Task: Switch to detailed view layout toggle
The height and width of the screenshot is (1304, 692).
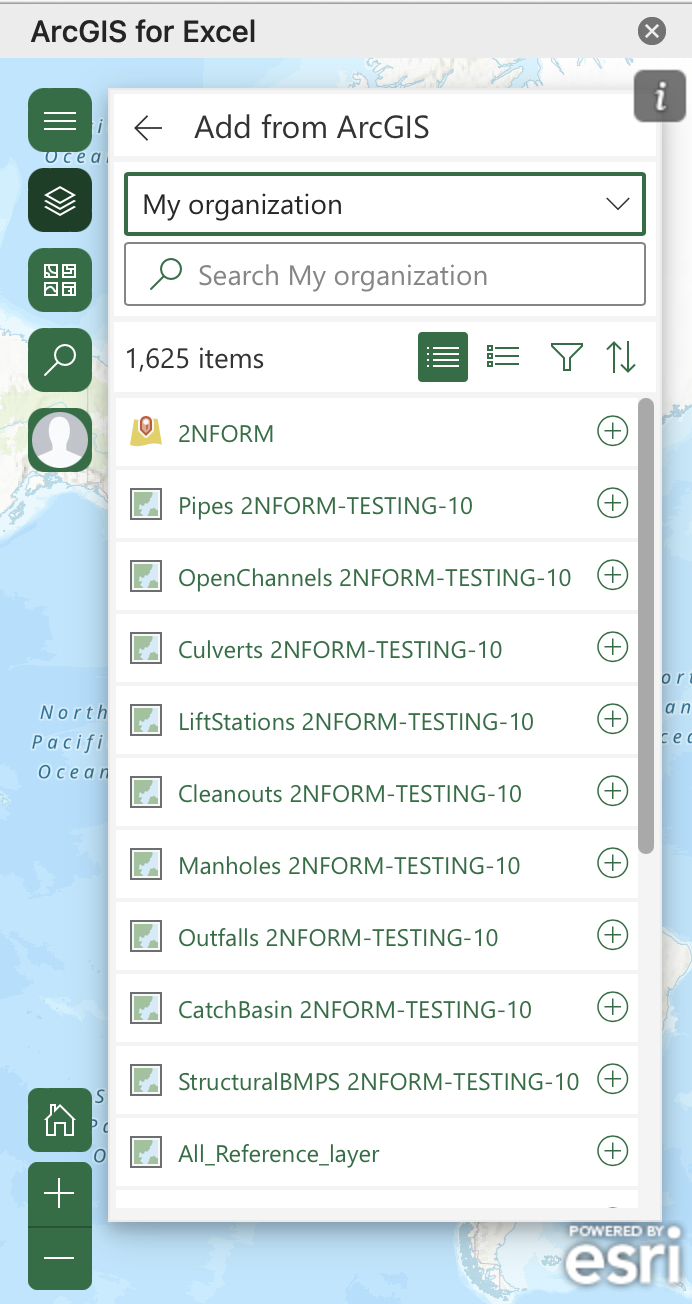Action: tap(502, 356)
